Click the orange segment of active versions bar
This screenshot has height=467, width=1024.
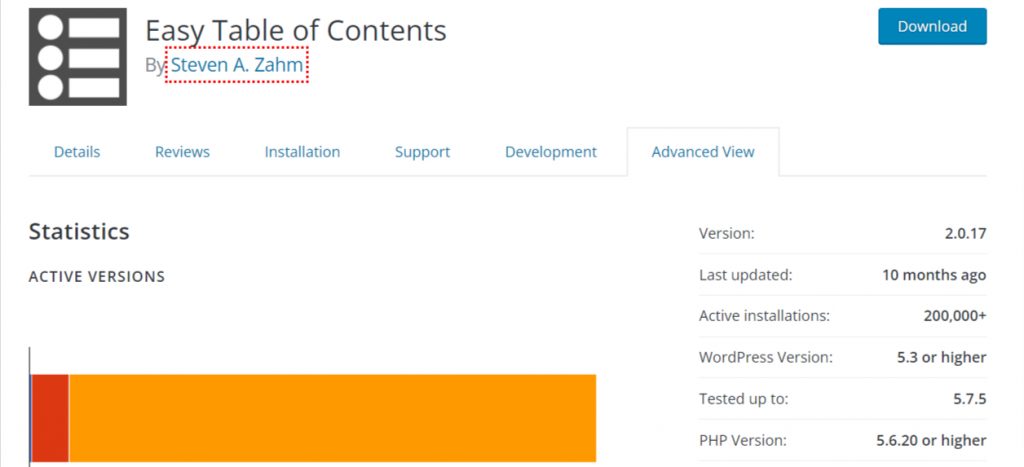332,418
